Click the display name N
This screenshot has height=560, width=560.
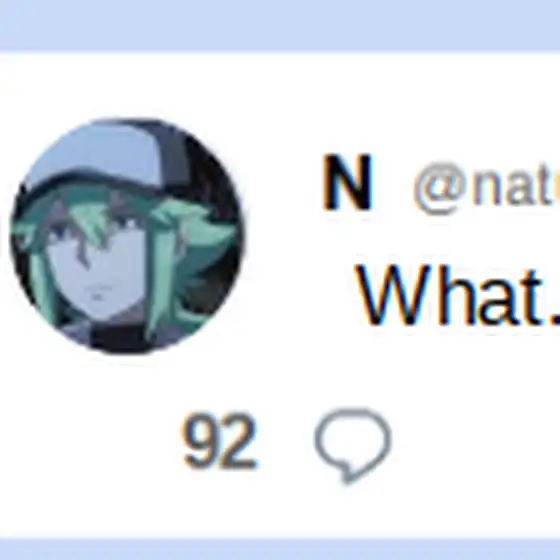[x=347, y=182]
